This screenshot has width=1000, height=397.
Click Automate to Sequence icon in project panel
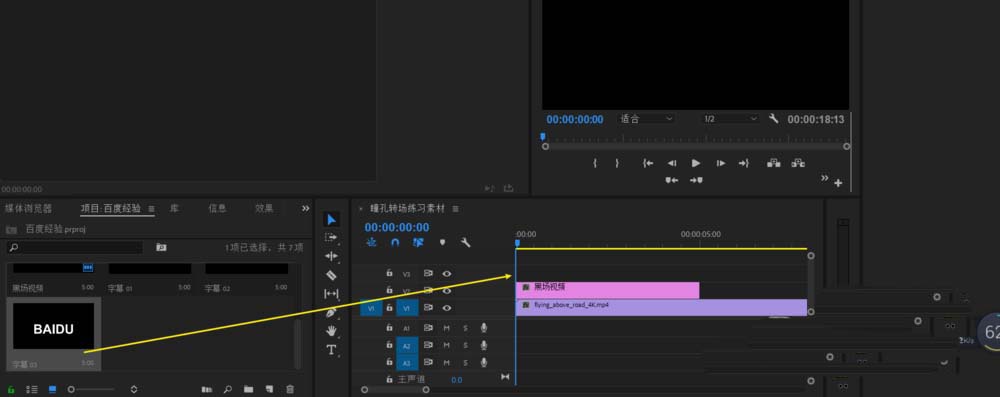tap(207, 389)
